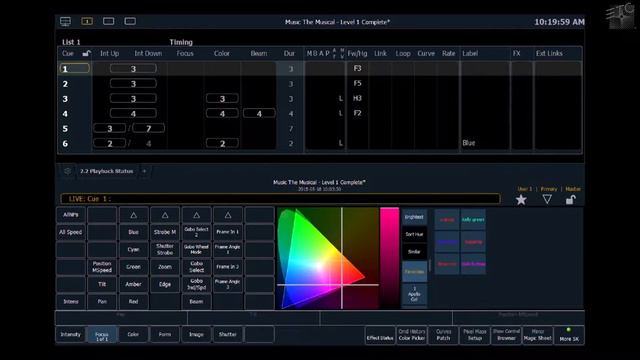
Task: Select the highlighted monitor 1 workspace icon
Action: pos(87,21)
